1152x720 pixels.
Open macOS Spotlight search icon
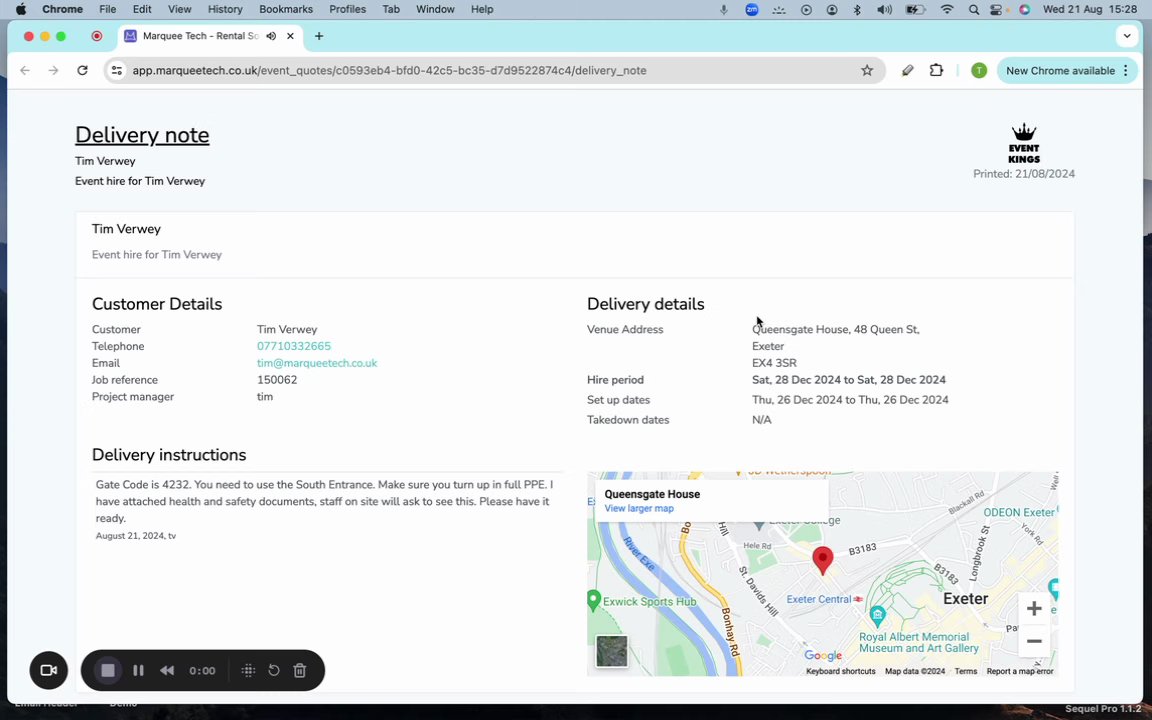[973, 10]
